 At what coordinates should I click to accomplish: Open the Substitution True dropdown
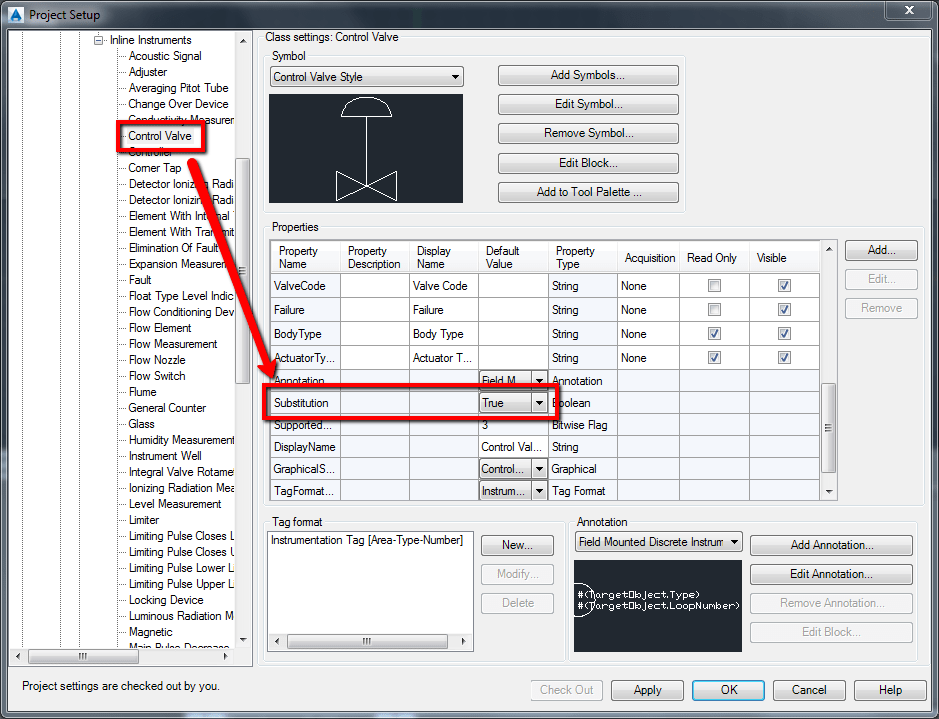pyautogui.click(x=538, y=403)
